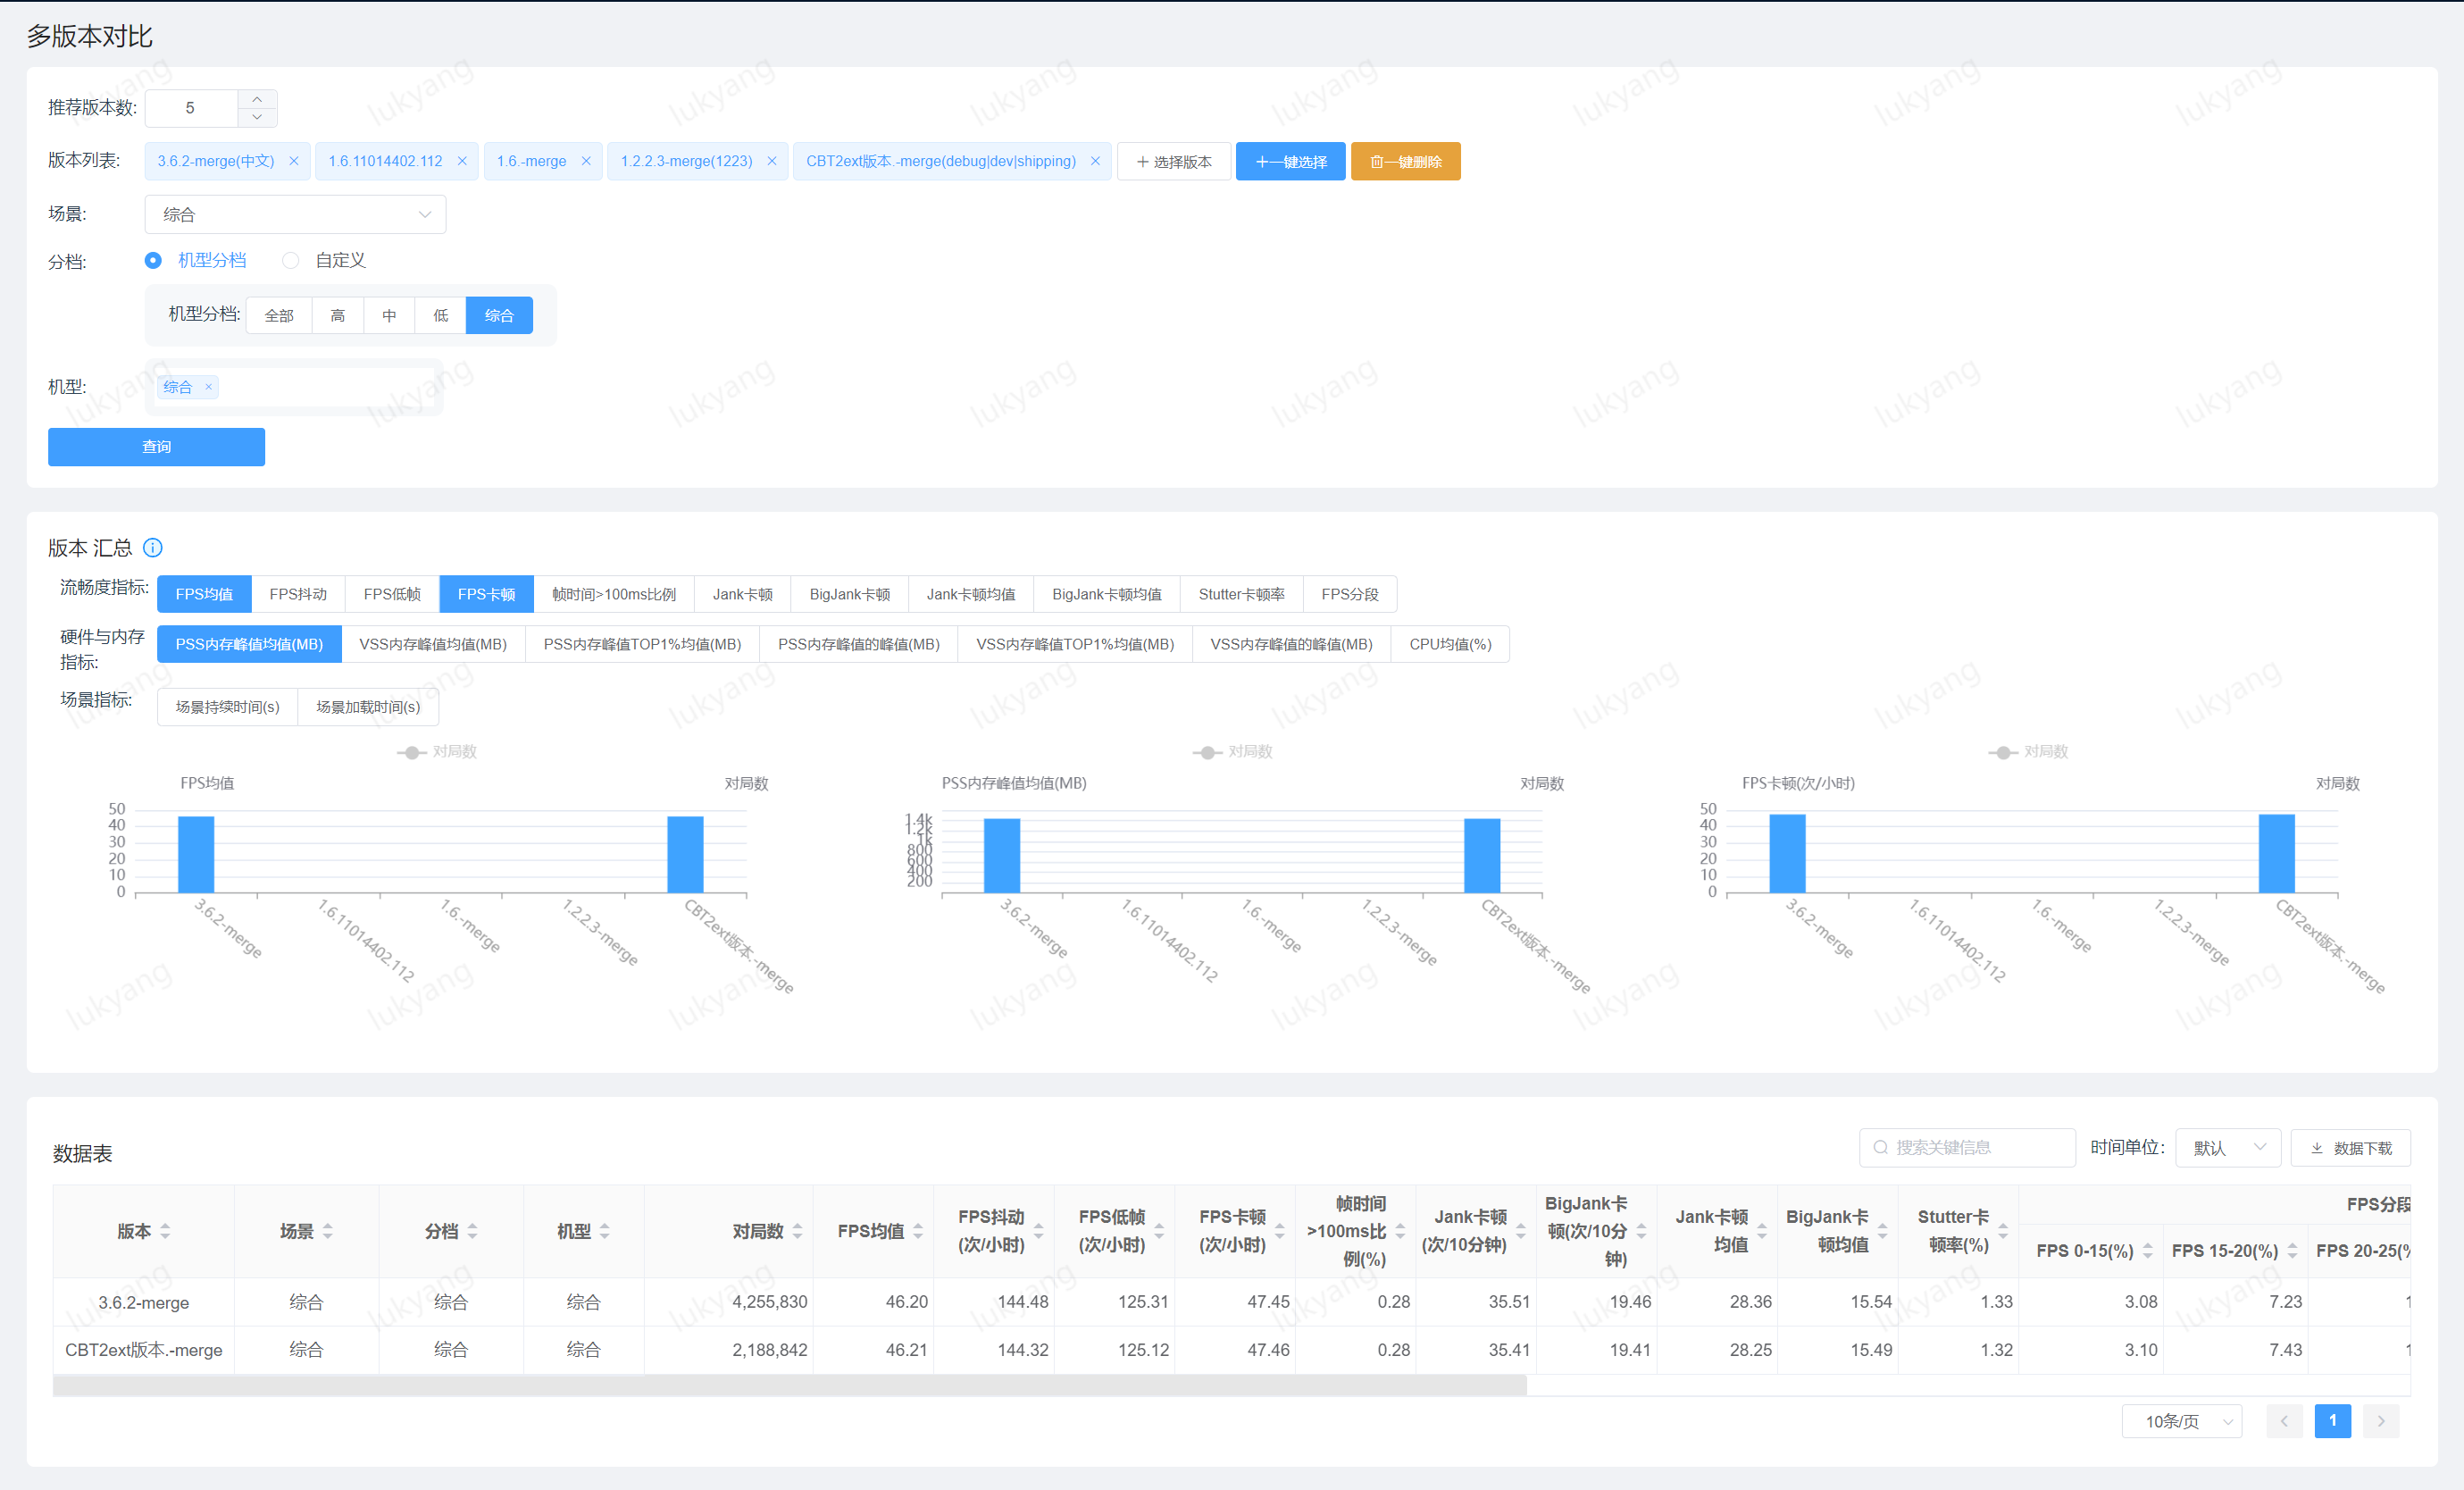Sort the table by FPS均值 column
The image size is (2464, 1490).
(x=918, y=1231)
